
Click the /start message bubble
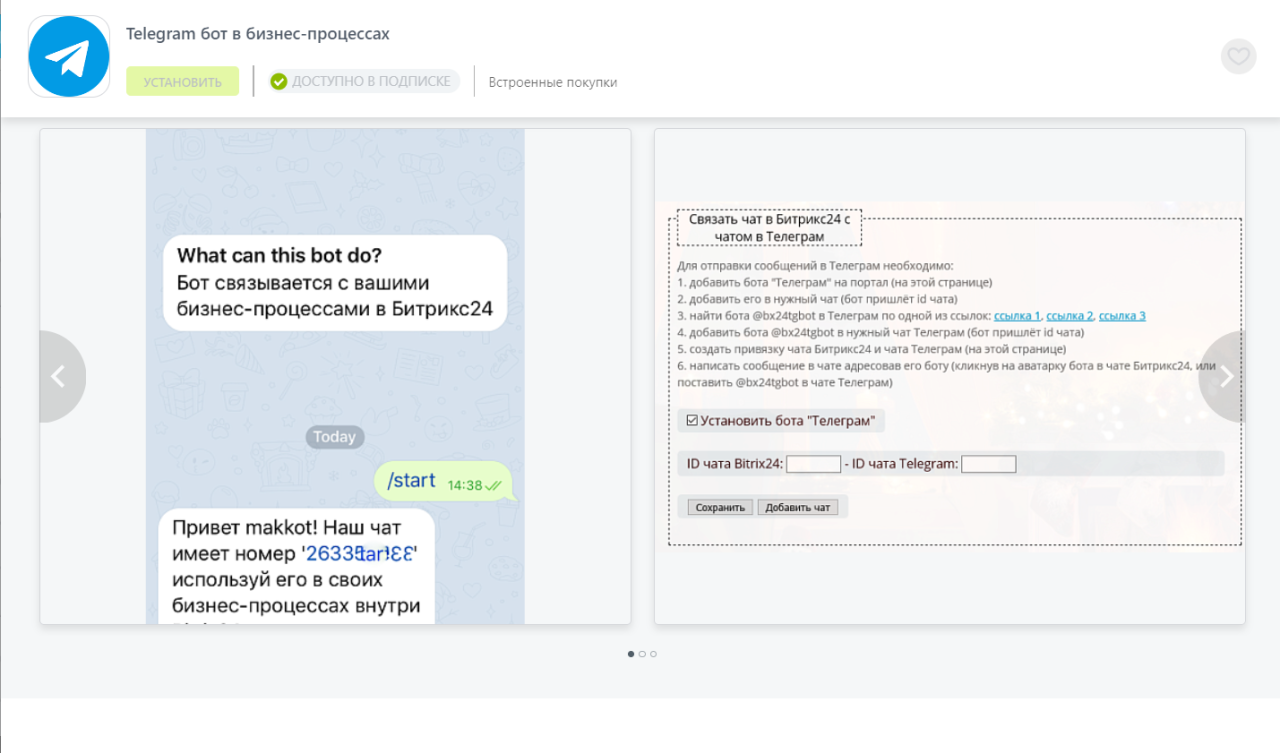pyautogui.click(x=443, y=482)
